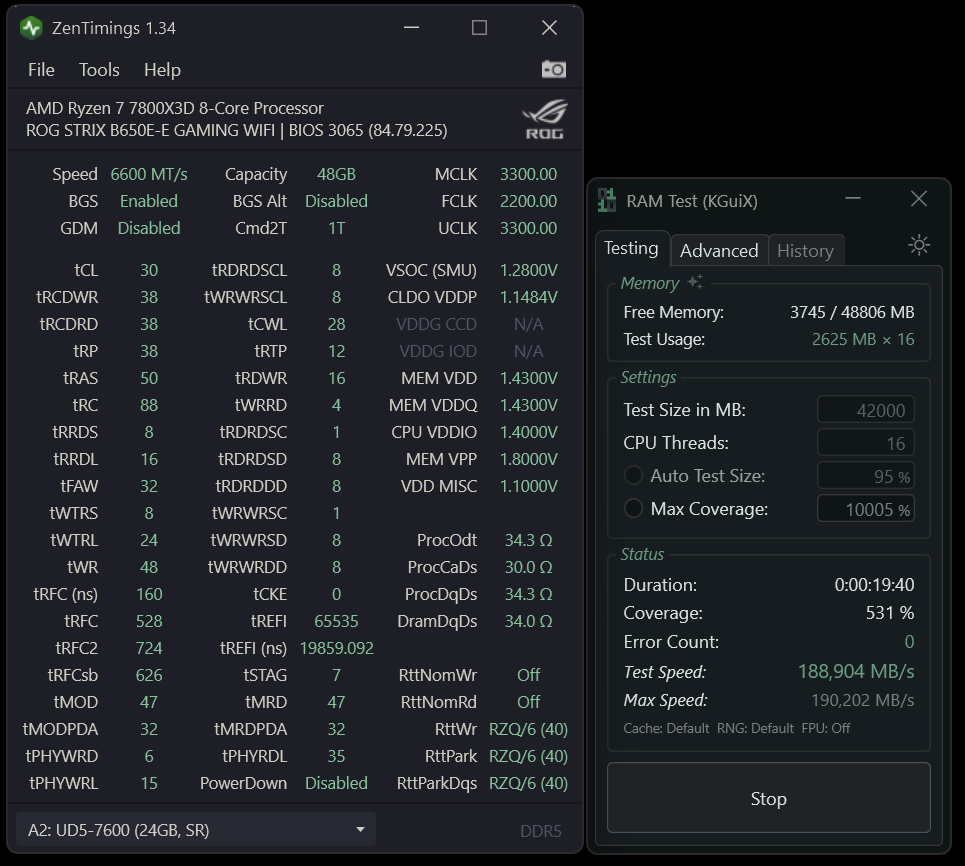Screen dimensions: 965x866
Task: Click the tRFC value 528
Action: pyautogui.click(x=149, y=621)
